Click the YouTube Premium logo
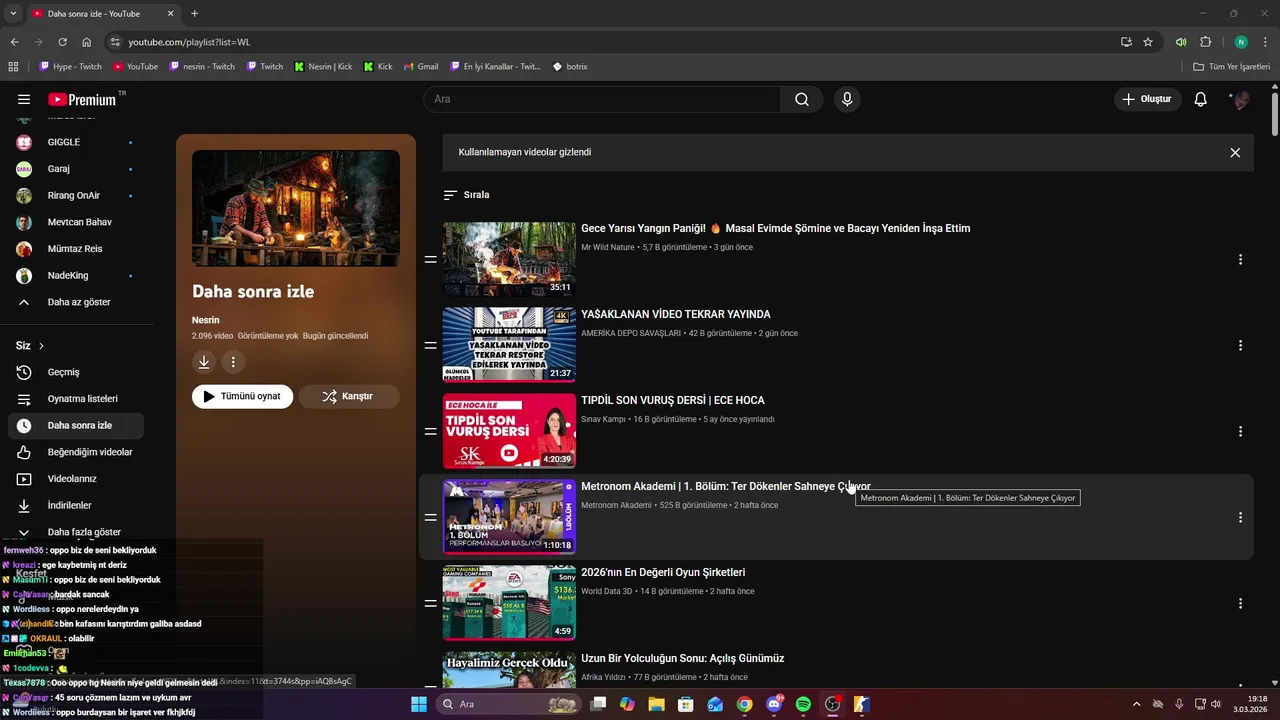 (x=84, y=99)
